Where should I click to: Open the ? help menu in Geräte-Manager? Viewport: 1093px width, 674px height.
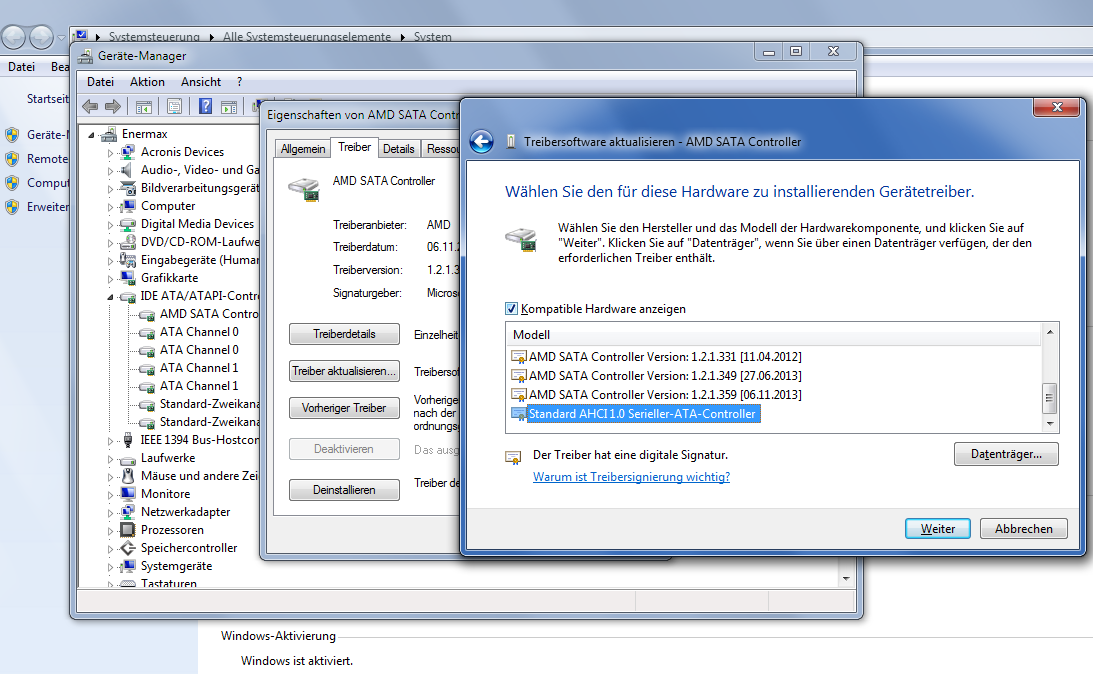[x=240, y=82]
